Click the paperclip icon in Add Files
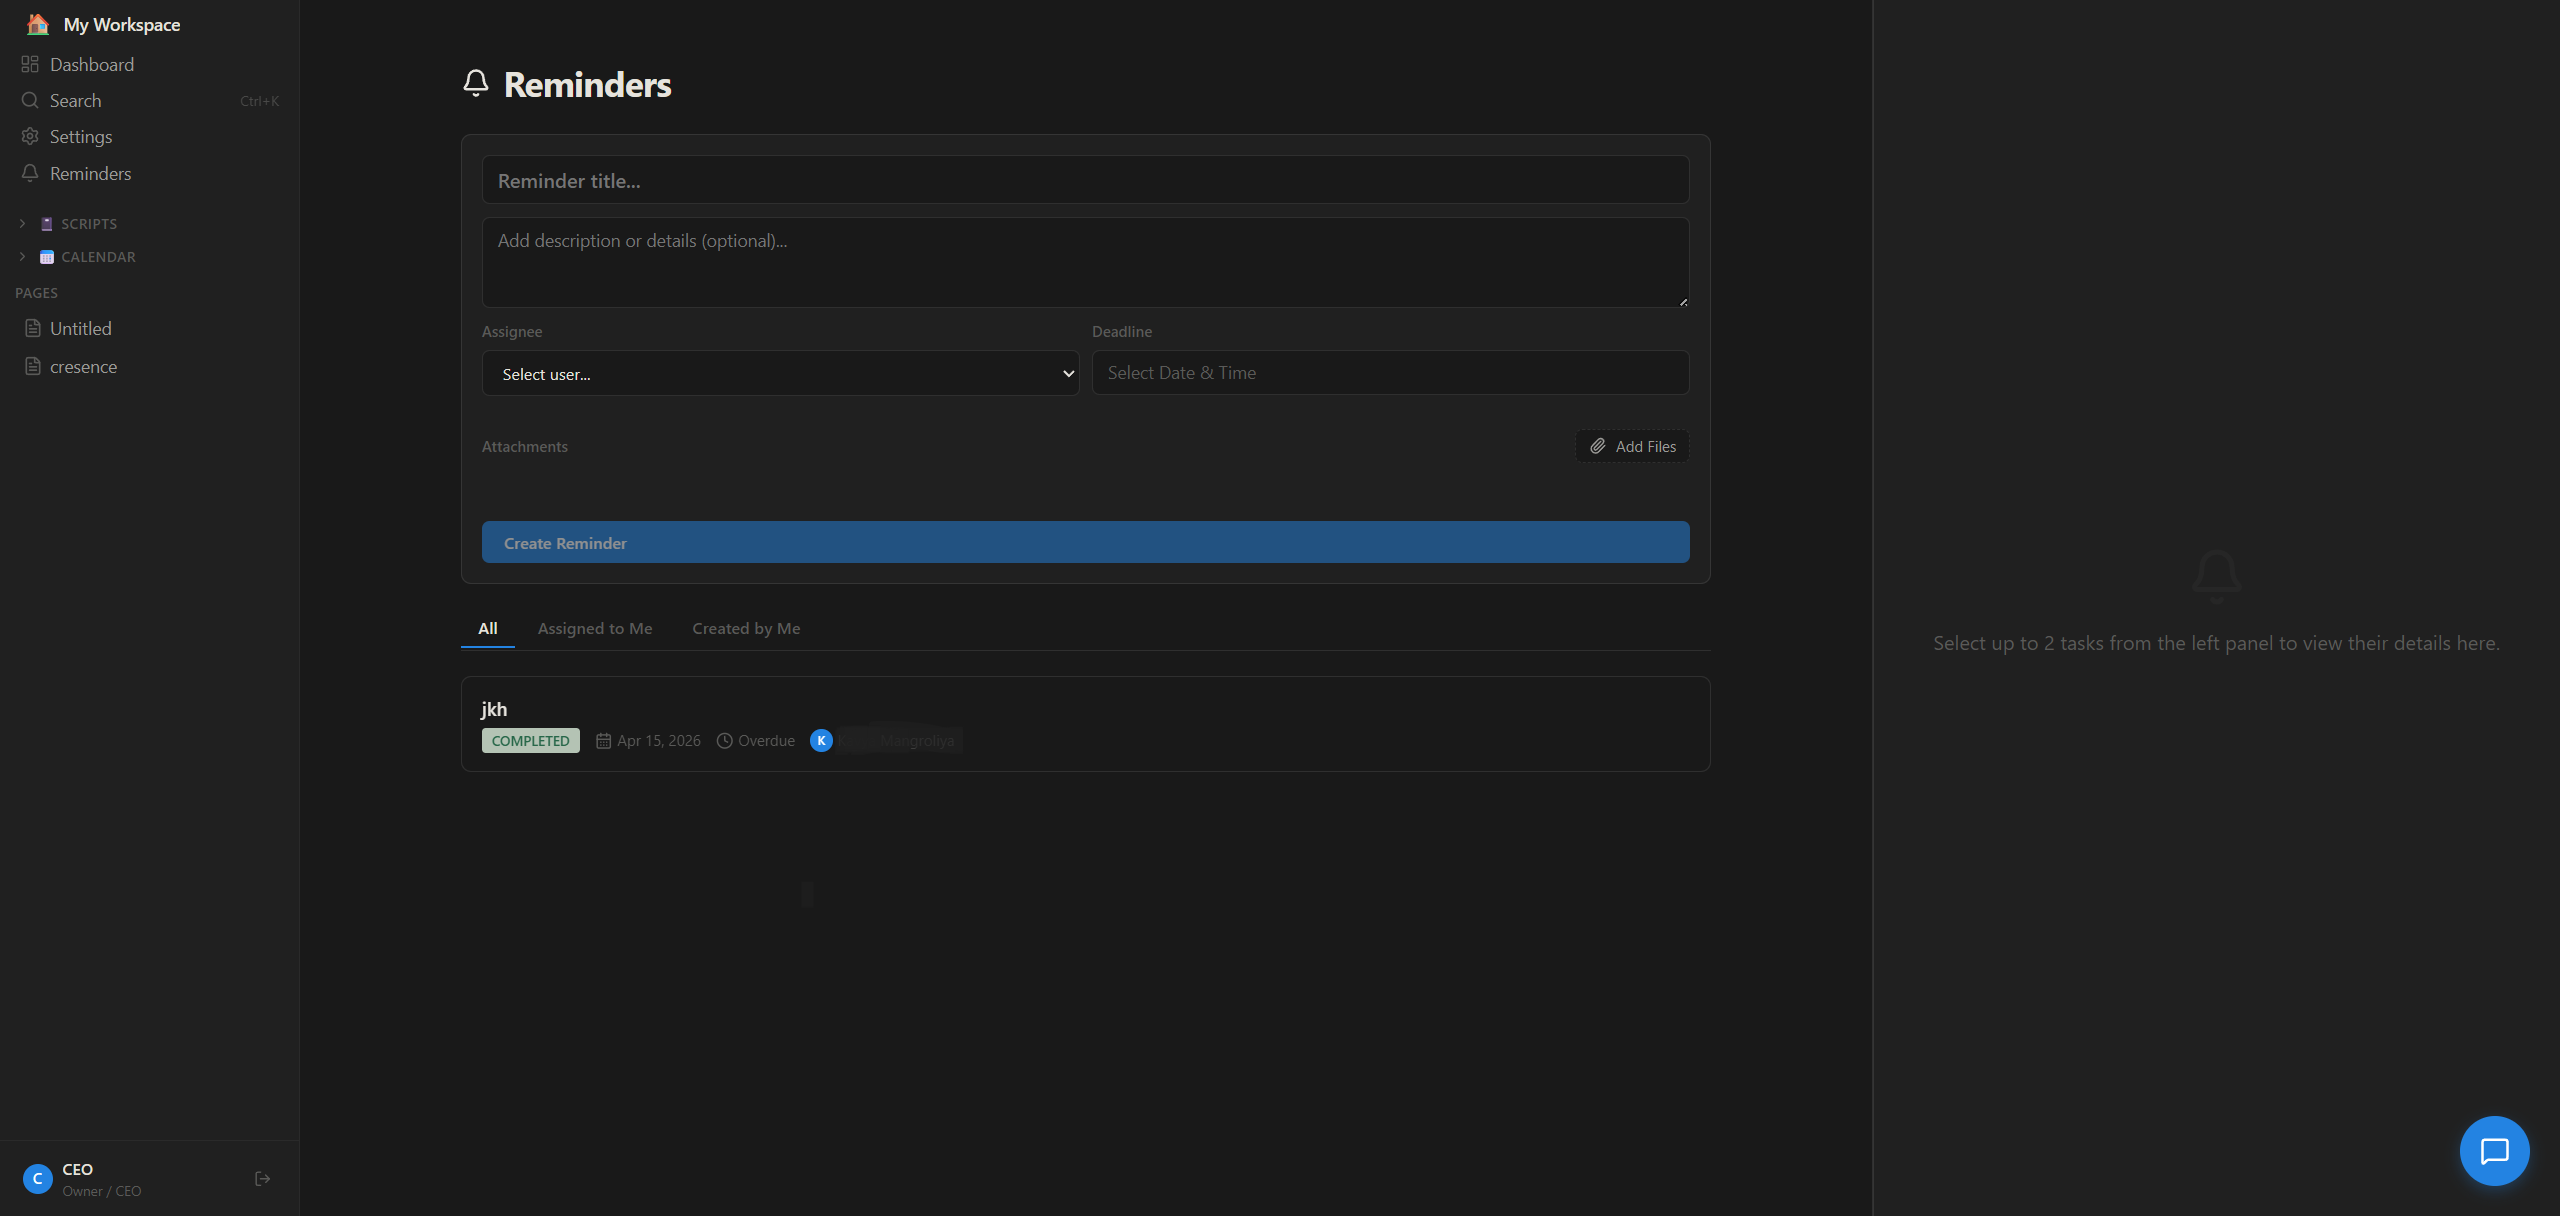Viewport: 2560px width, 1216px height. 1598,446
